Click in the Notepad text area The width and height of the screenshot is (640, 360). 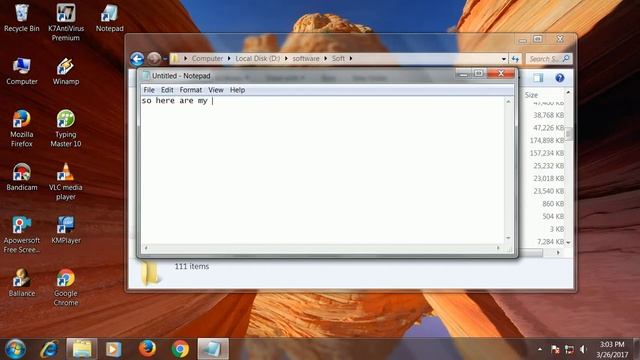click(x=322, y=171)
